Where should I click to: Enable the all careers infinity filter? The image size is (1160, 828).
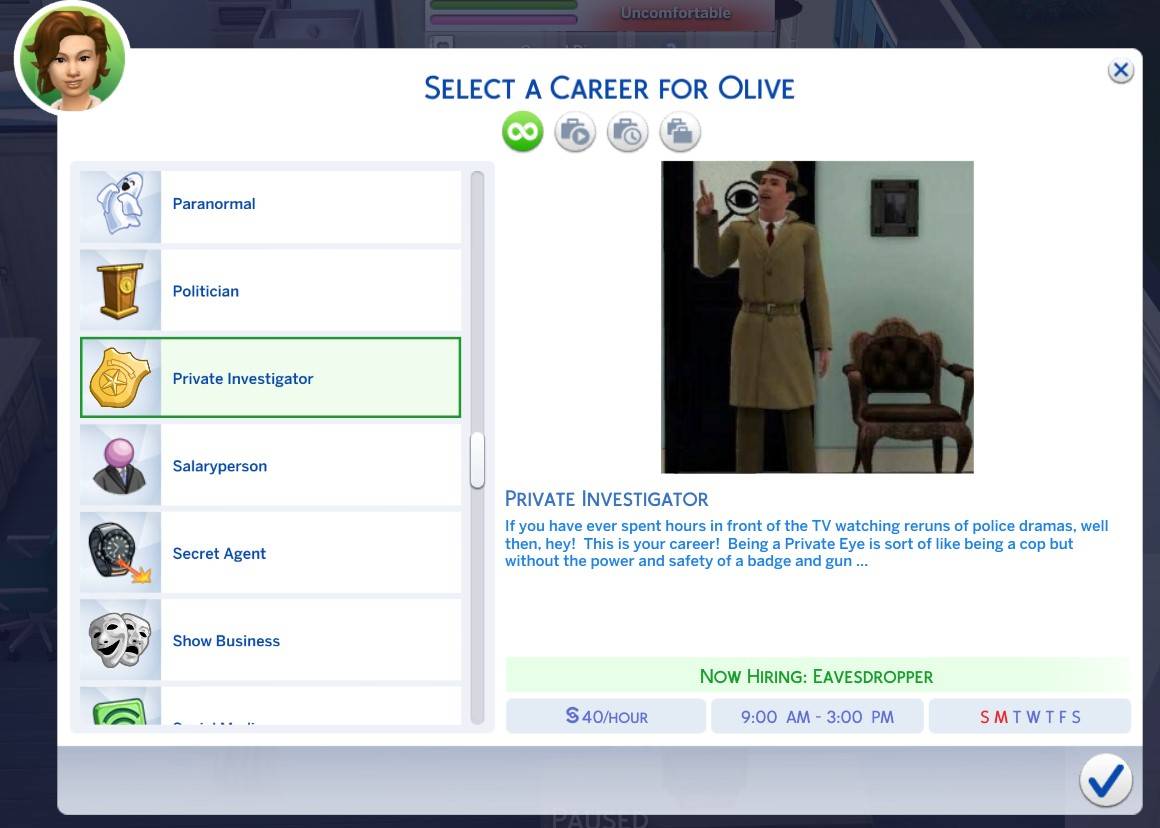tap(521, 131)
